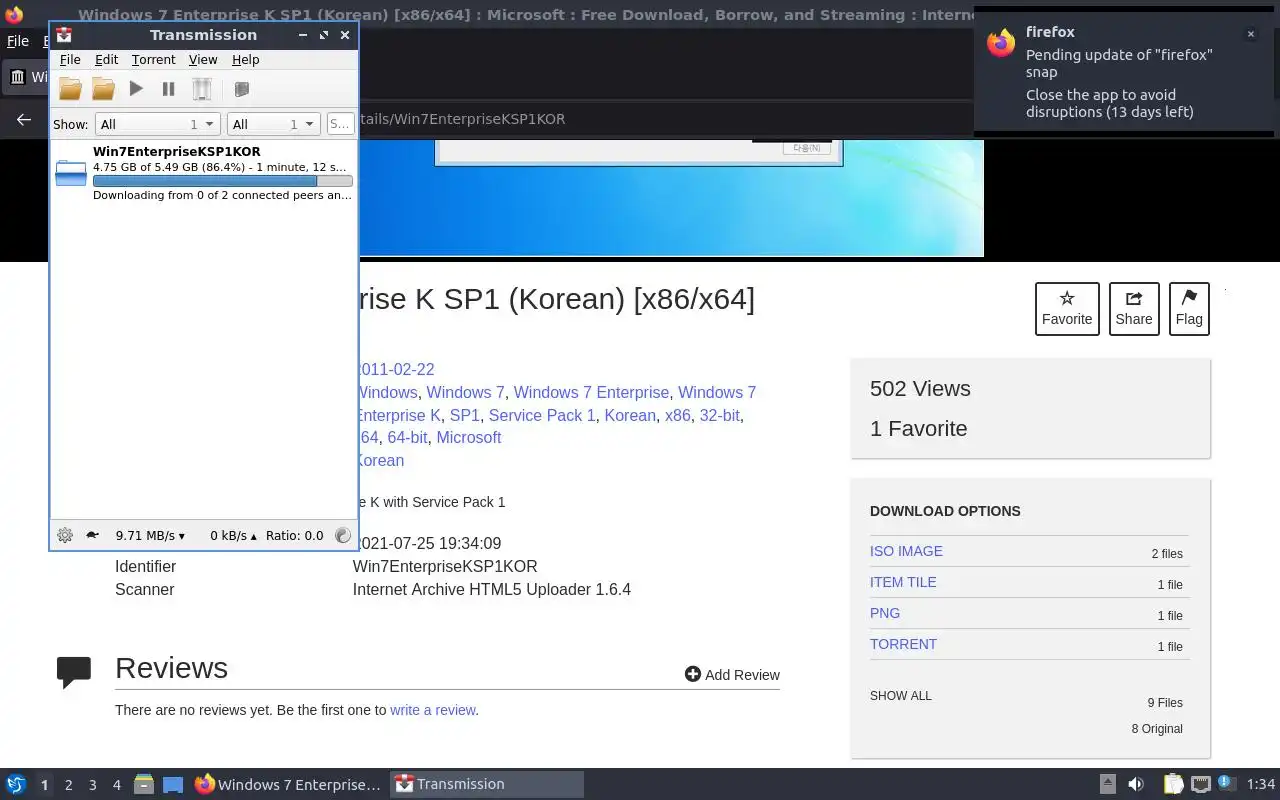Image resolution: width=1280 pixels, height=800 pixels.
Task: Switch to workspace 4 in the taskbar
Action: point(117,785)
